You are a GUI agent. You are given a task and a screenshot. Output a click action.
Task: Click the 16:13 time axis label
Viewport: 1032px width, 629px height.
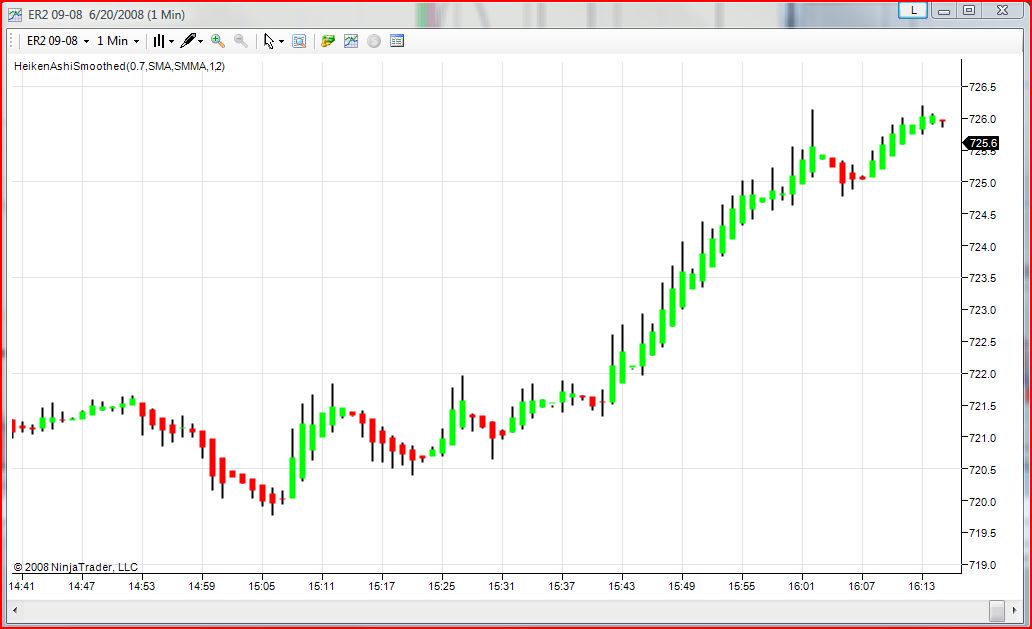tap(921, 586)
